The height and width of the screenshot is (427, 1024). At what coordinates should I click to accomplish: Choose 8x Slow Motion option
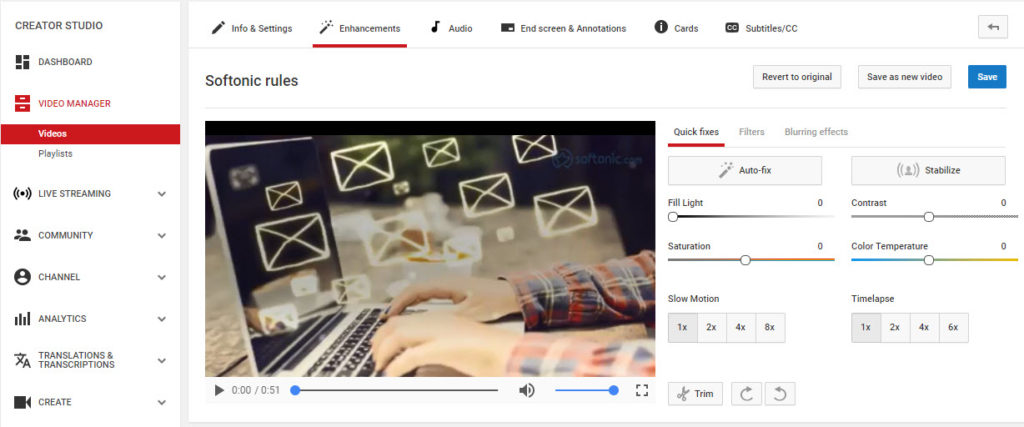click(769, 327)
